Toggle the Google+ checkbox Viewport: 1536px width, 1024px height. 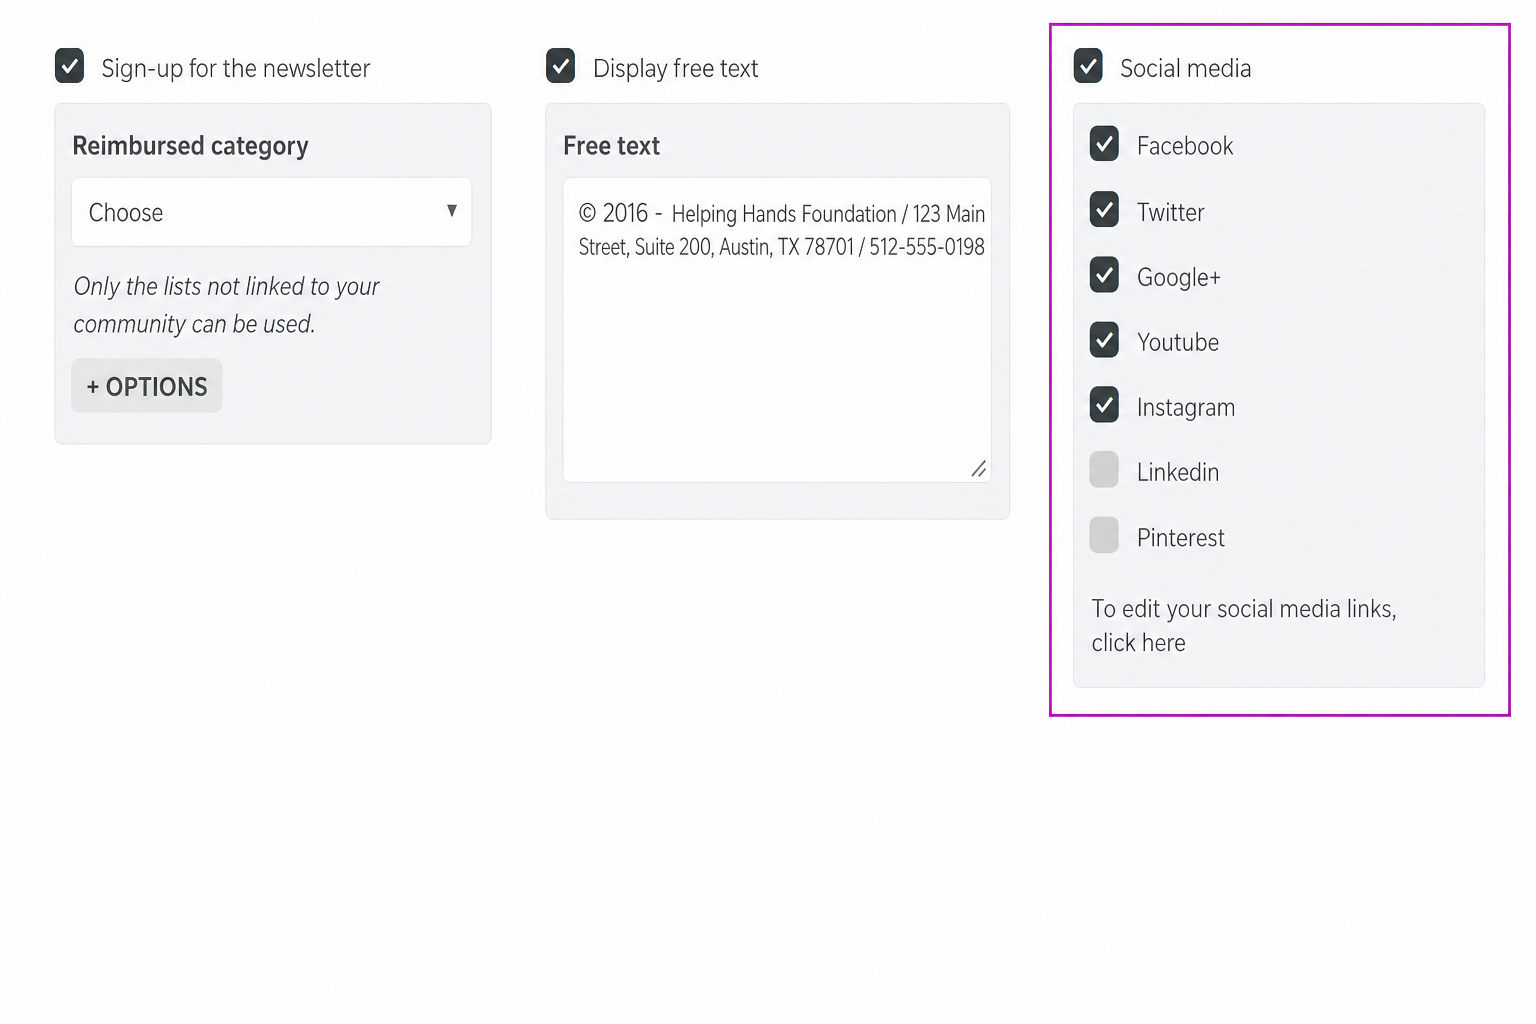click(x=1104, y=275)
